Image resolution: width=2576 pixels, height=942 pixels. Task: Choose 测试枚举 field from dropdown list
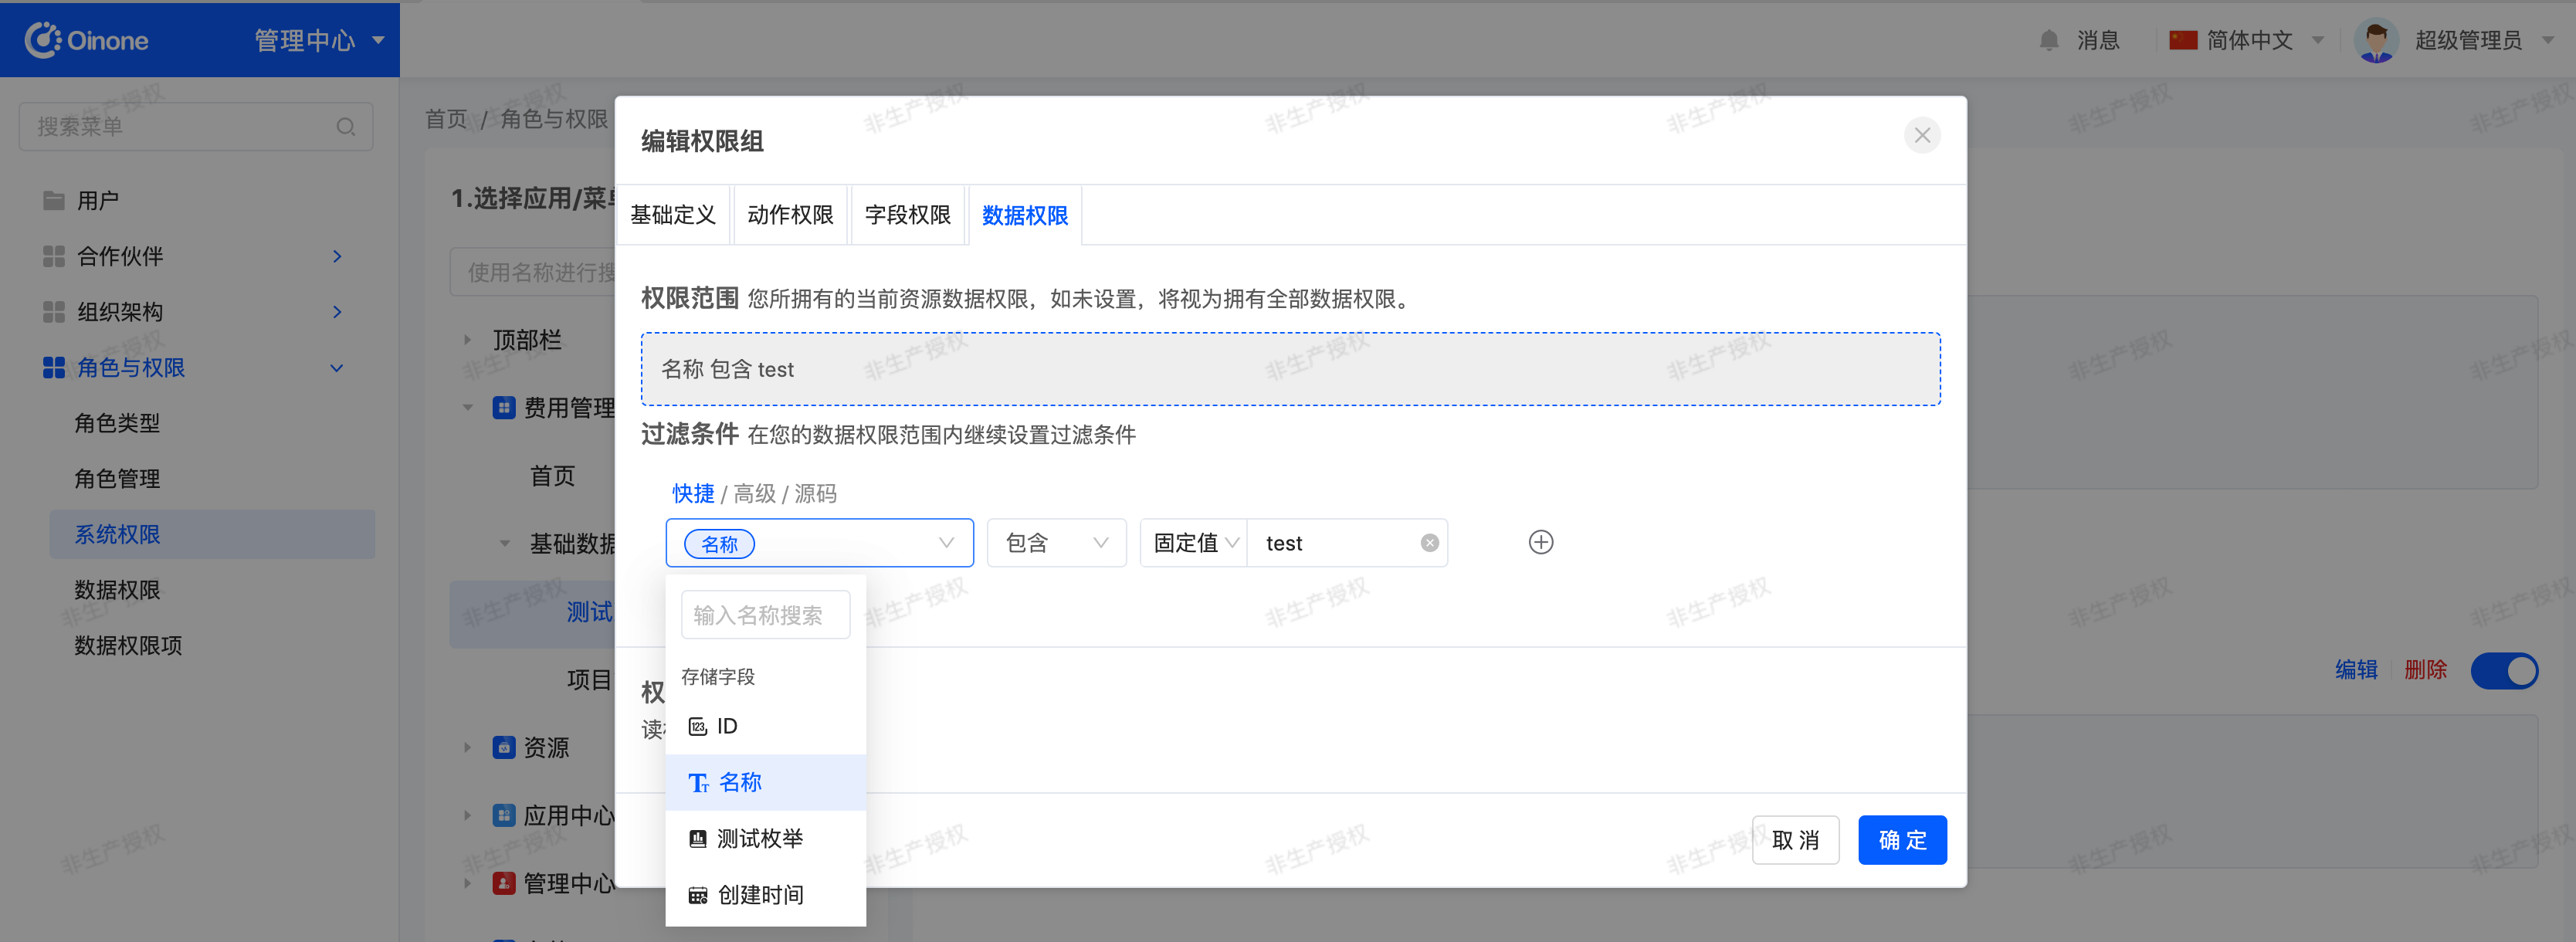(x=758, y=838)
